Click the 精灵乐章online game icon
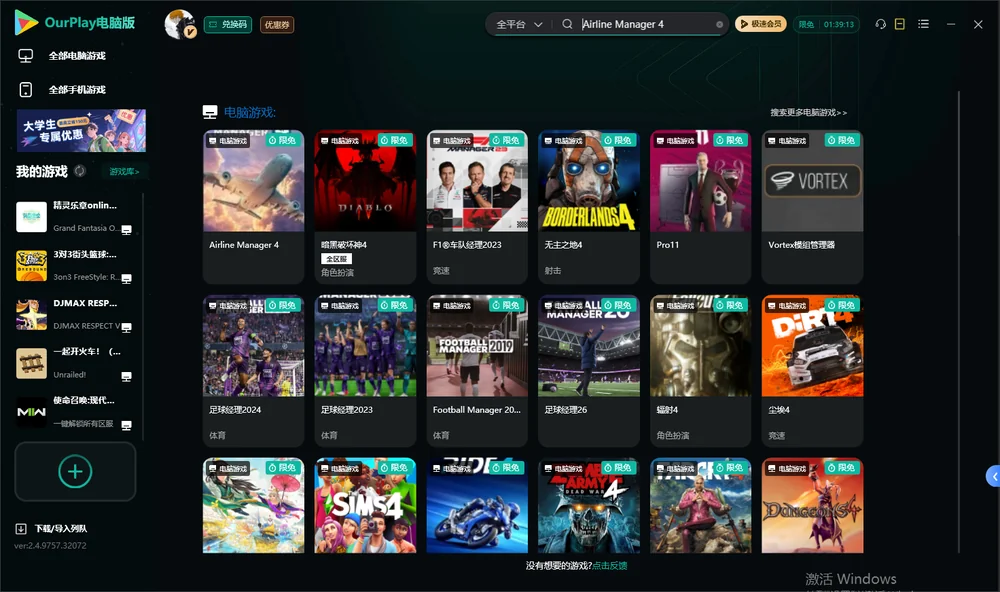 click(31, 217)
